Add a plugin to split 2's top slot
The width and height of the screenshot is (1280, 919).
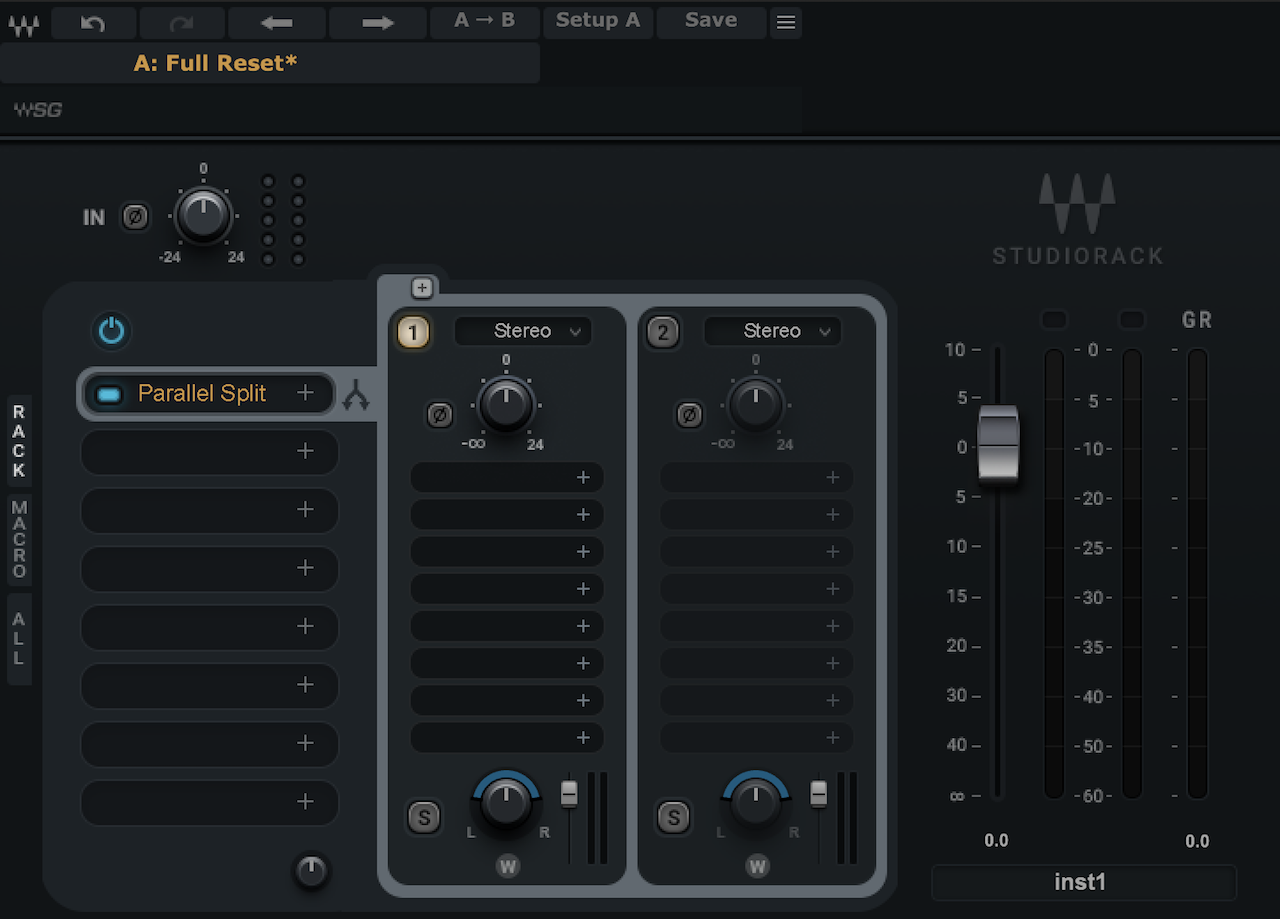coord(756,478)
